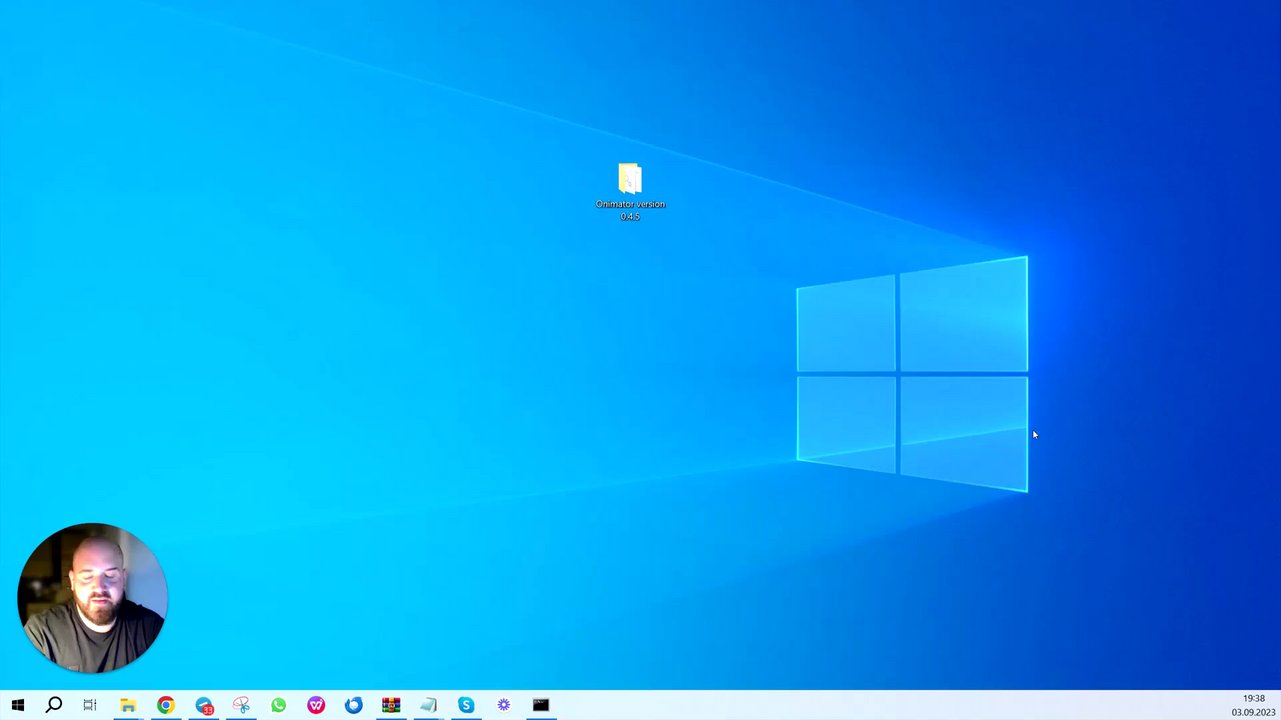This screenshot has height=720, width=1281.
Task: Open the Snipping tool scissors icon
Action: [241, 705]
